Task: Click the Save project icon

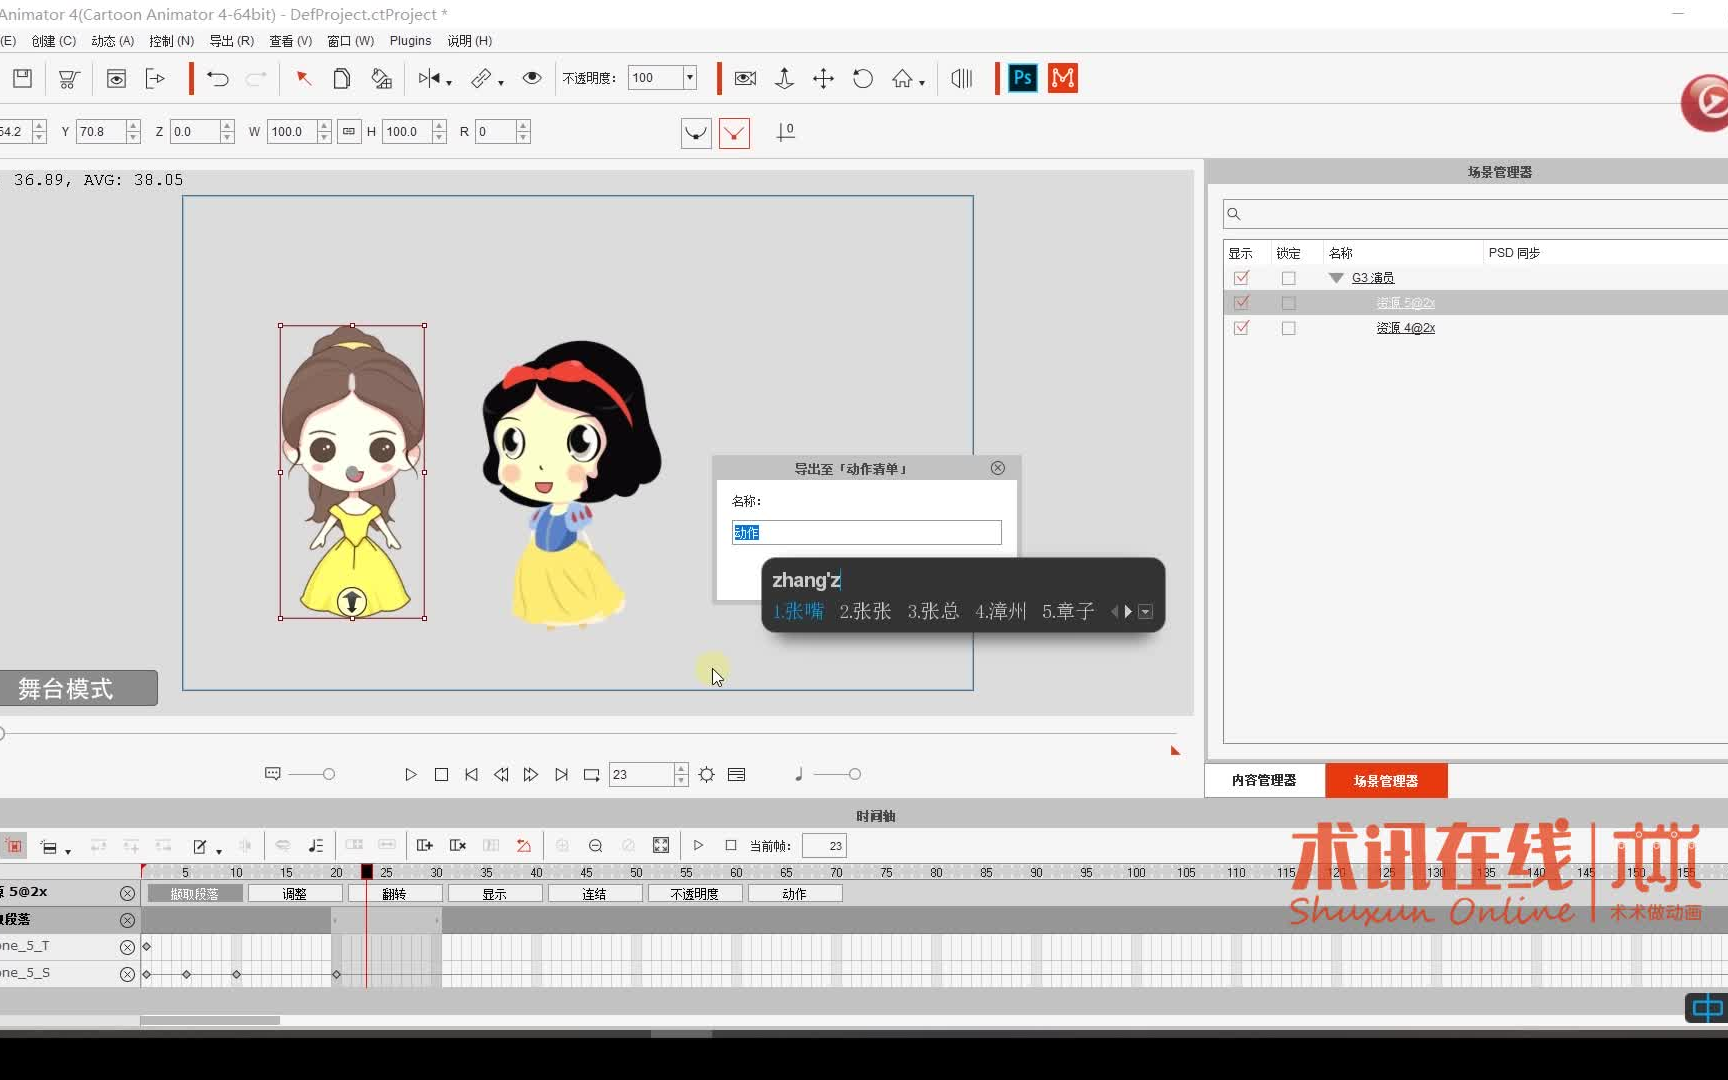Action: [x=22, y=78]
